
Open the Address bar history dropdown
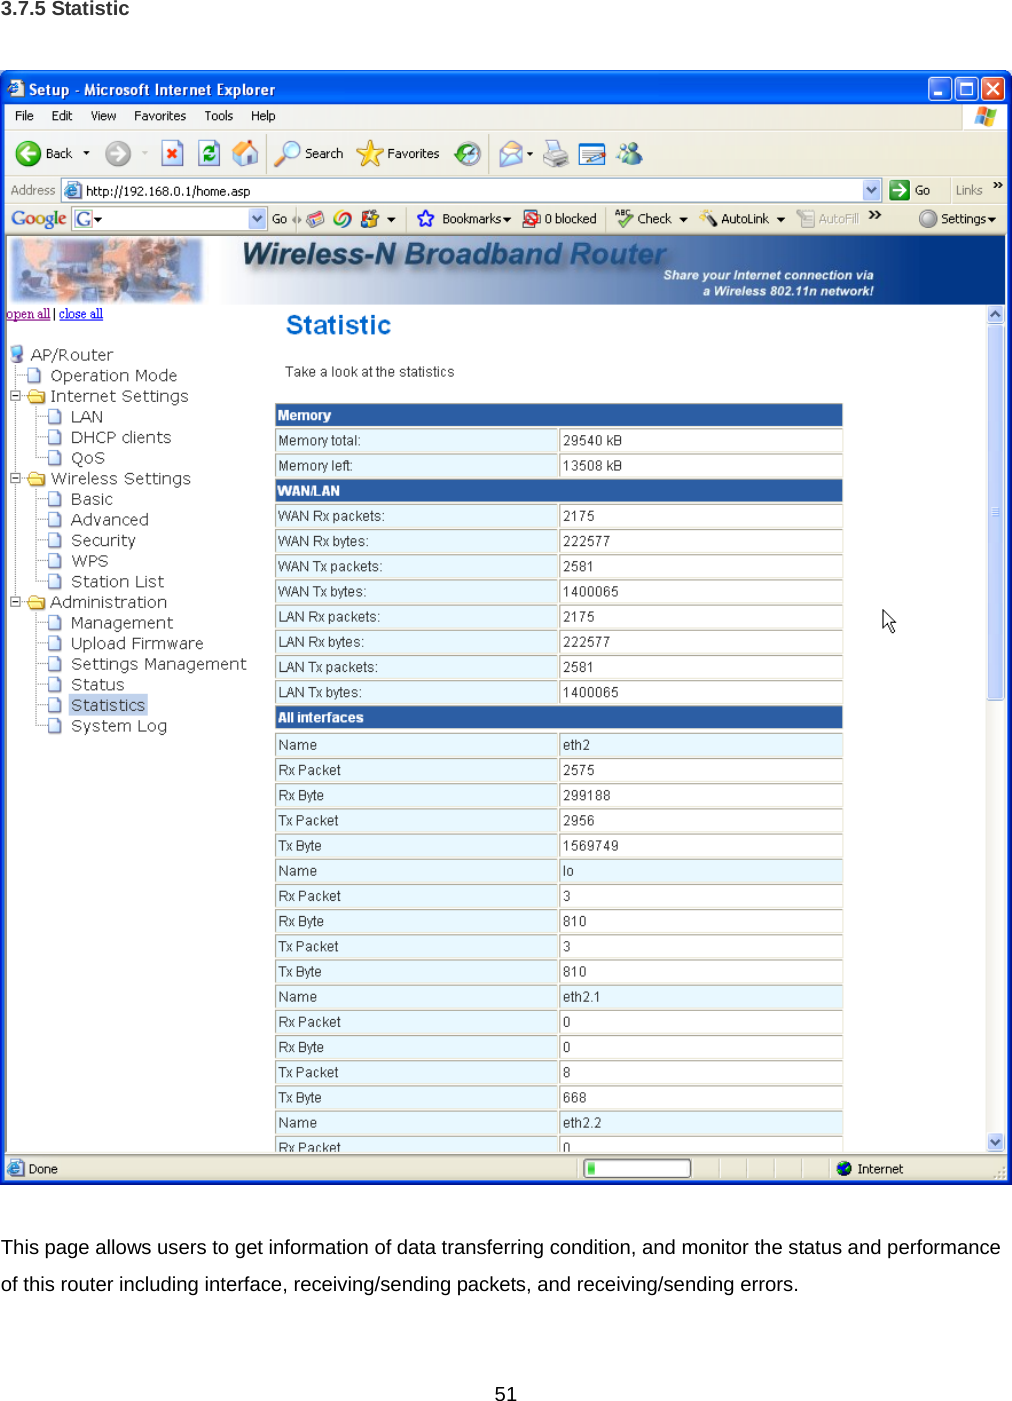tap(872, 189)
